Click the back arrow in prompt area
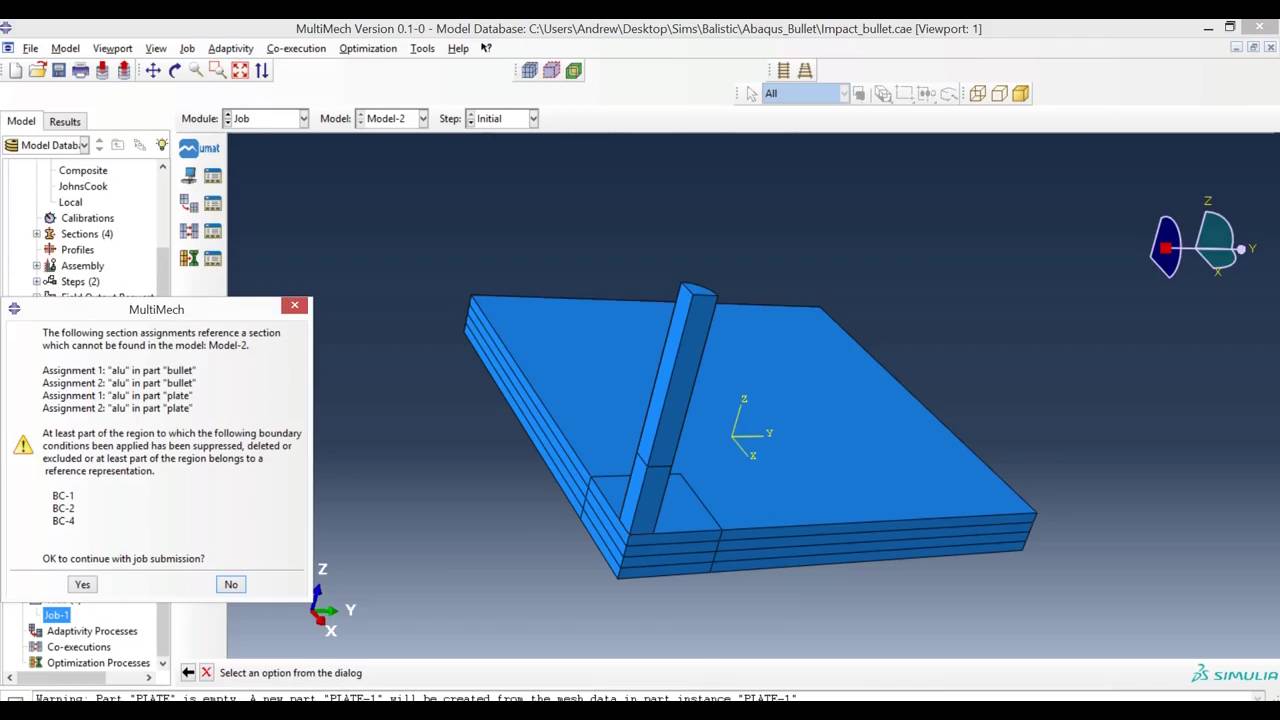This screenshot has height=720, width=1280. (x=188, y=673)
